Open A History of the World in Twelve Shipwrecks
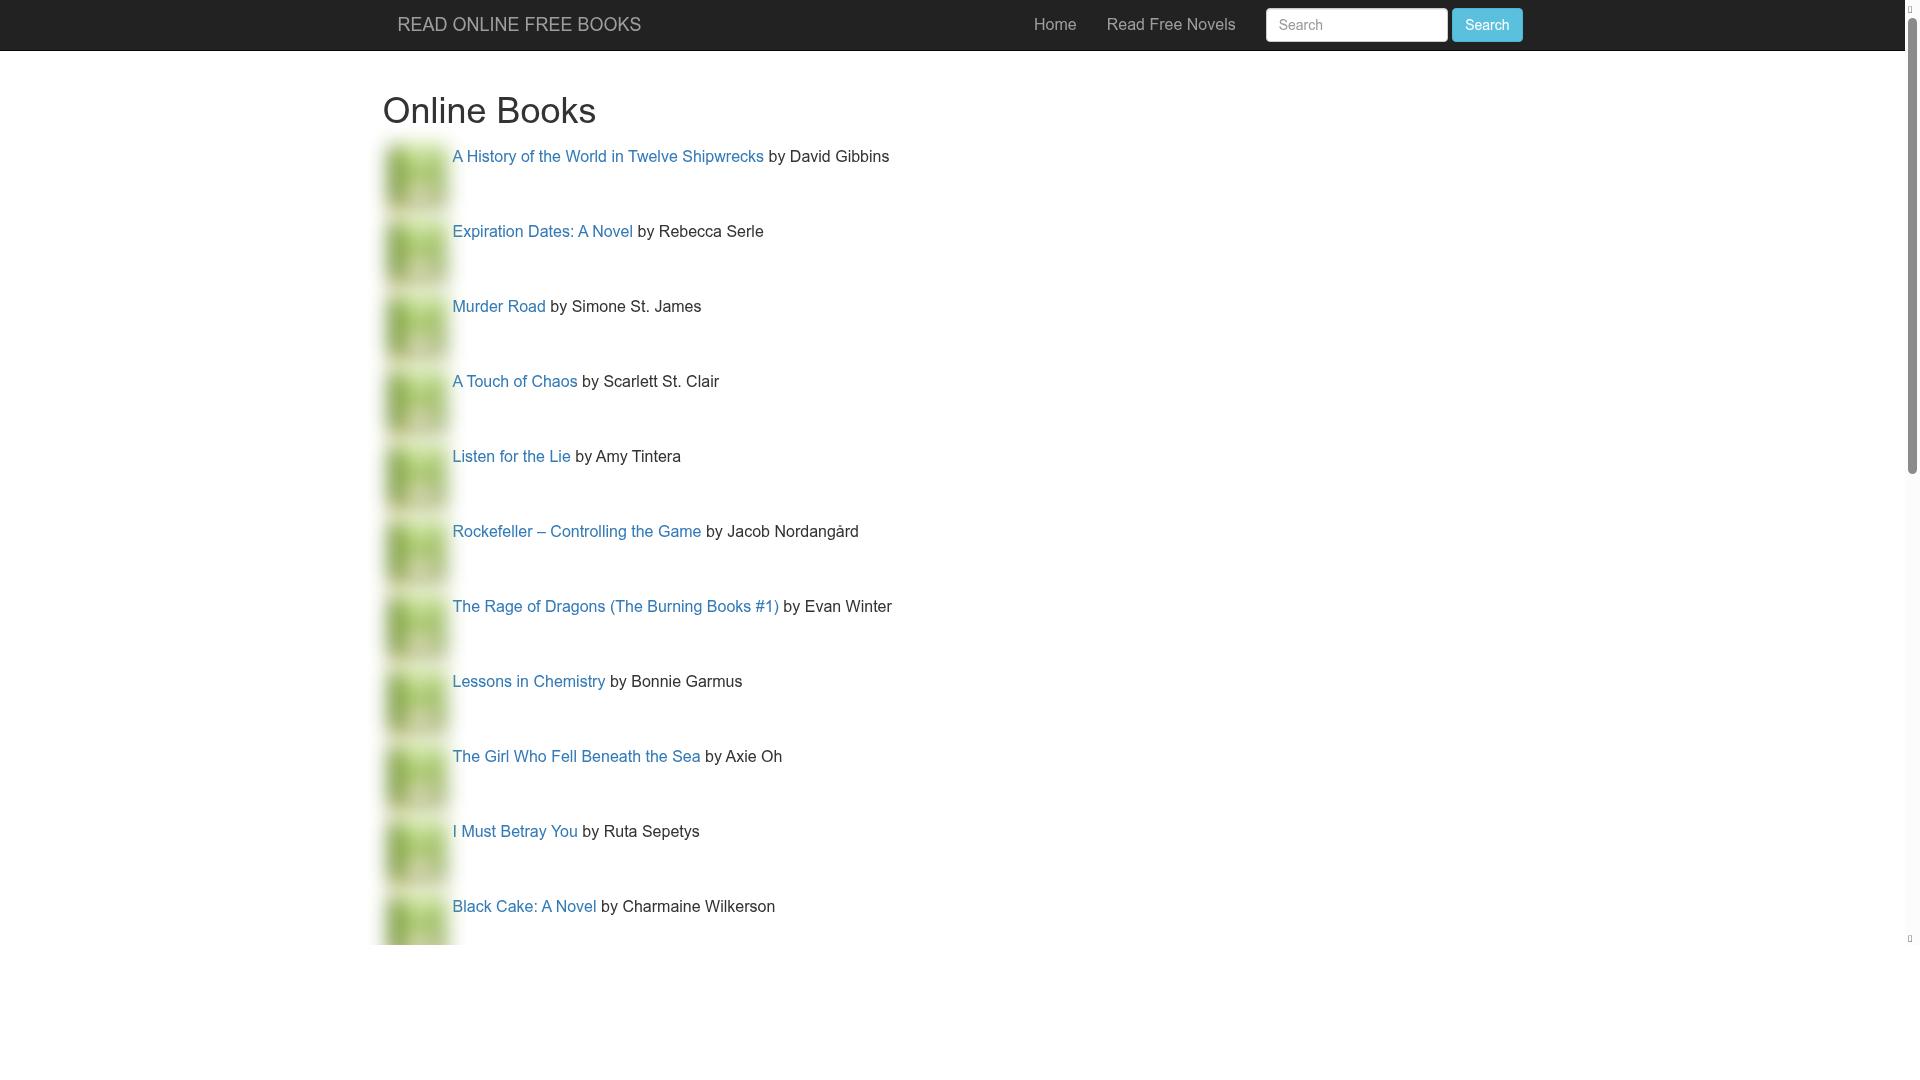Viewport: 1920px width, 1080px height. pyautogui.click(x=607, y=156)
